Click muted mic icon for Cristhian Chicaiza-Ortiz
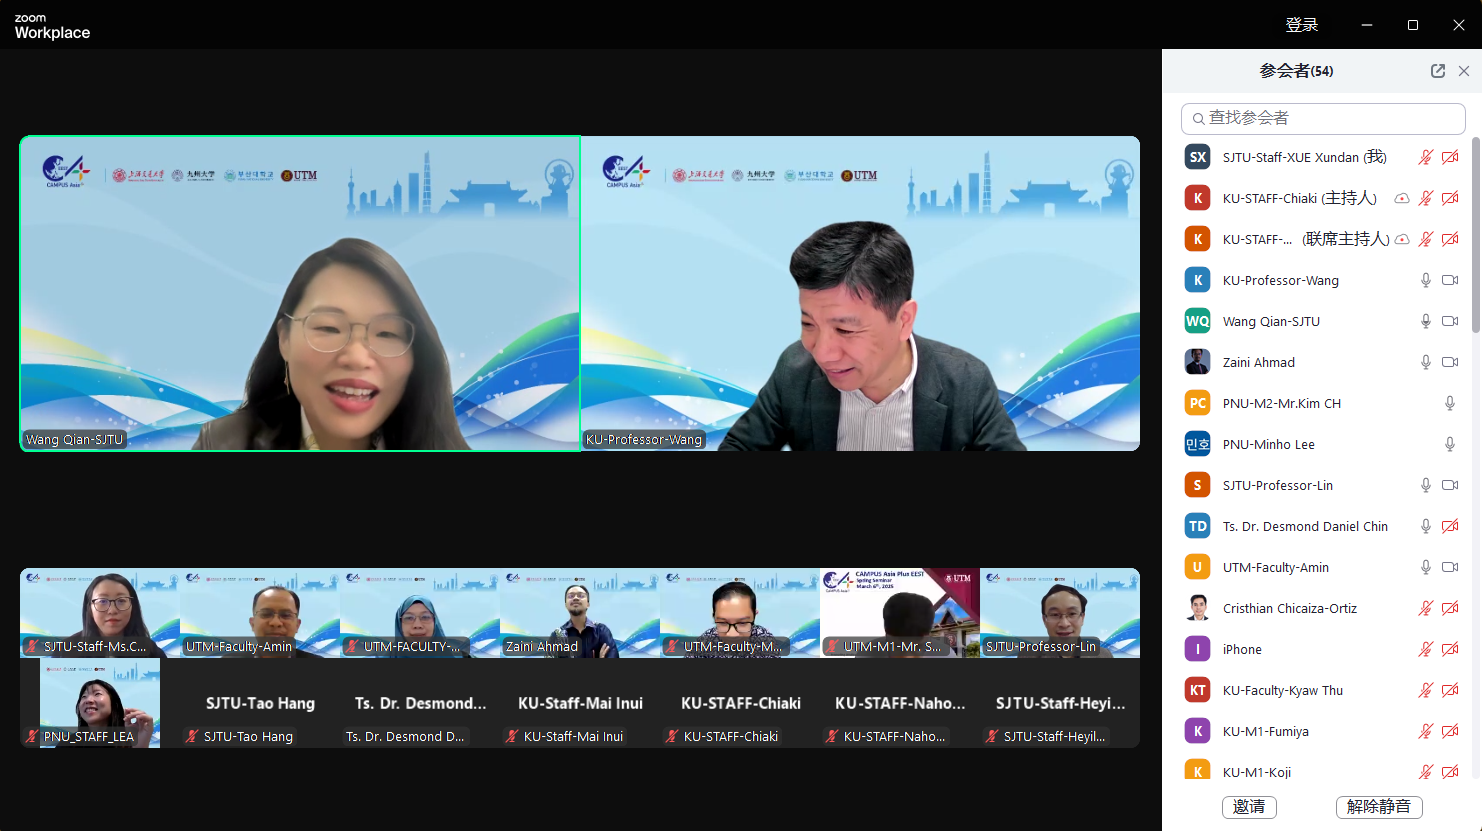Image resolution: width=1482 pixels, height=831 pixels. coord(1426,609)
